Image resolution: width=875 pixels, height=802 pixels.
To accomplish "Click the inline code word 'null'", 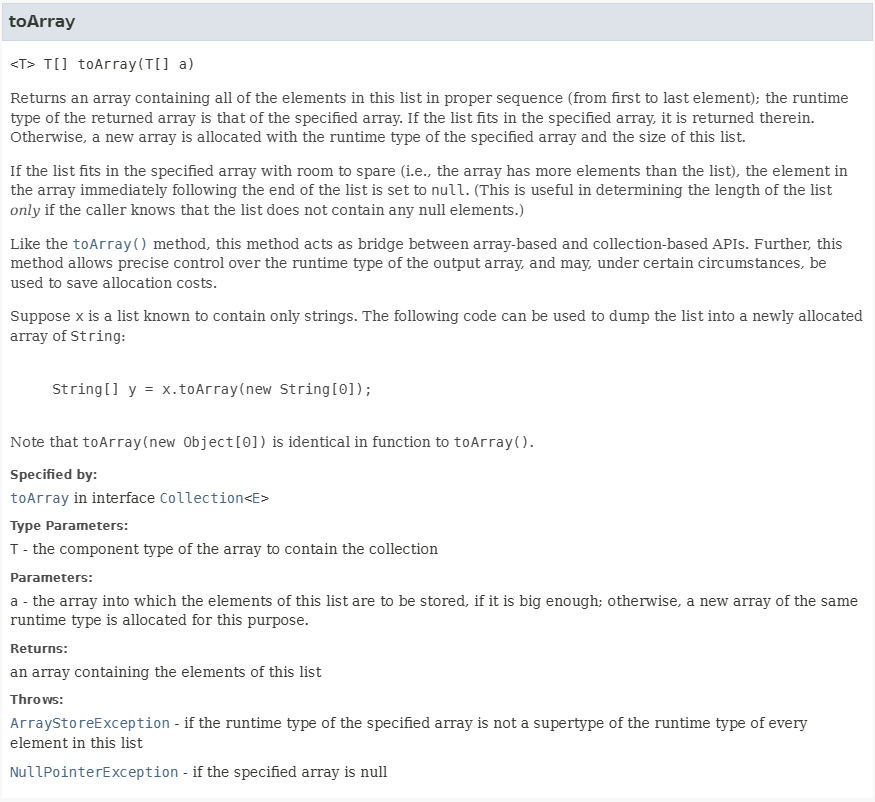I will (x=448, y=191).
